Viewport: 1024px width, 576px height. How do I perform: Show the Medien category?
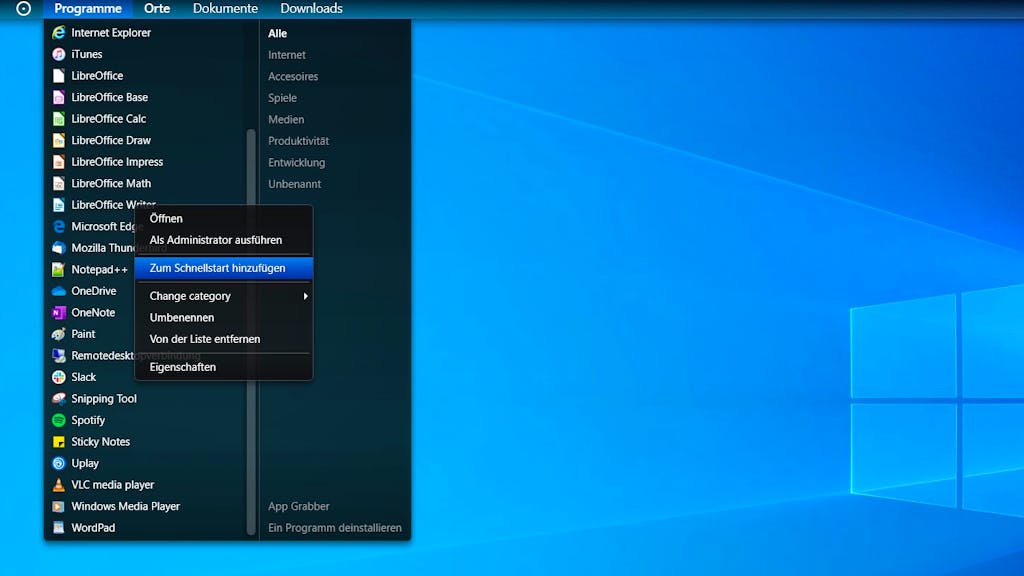point(286,120)
